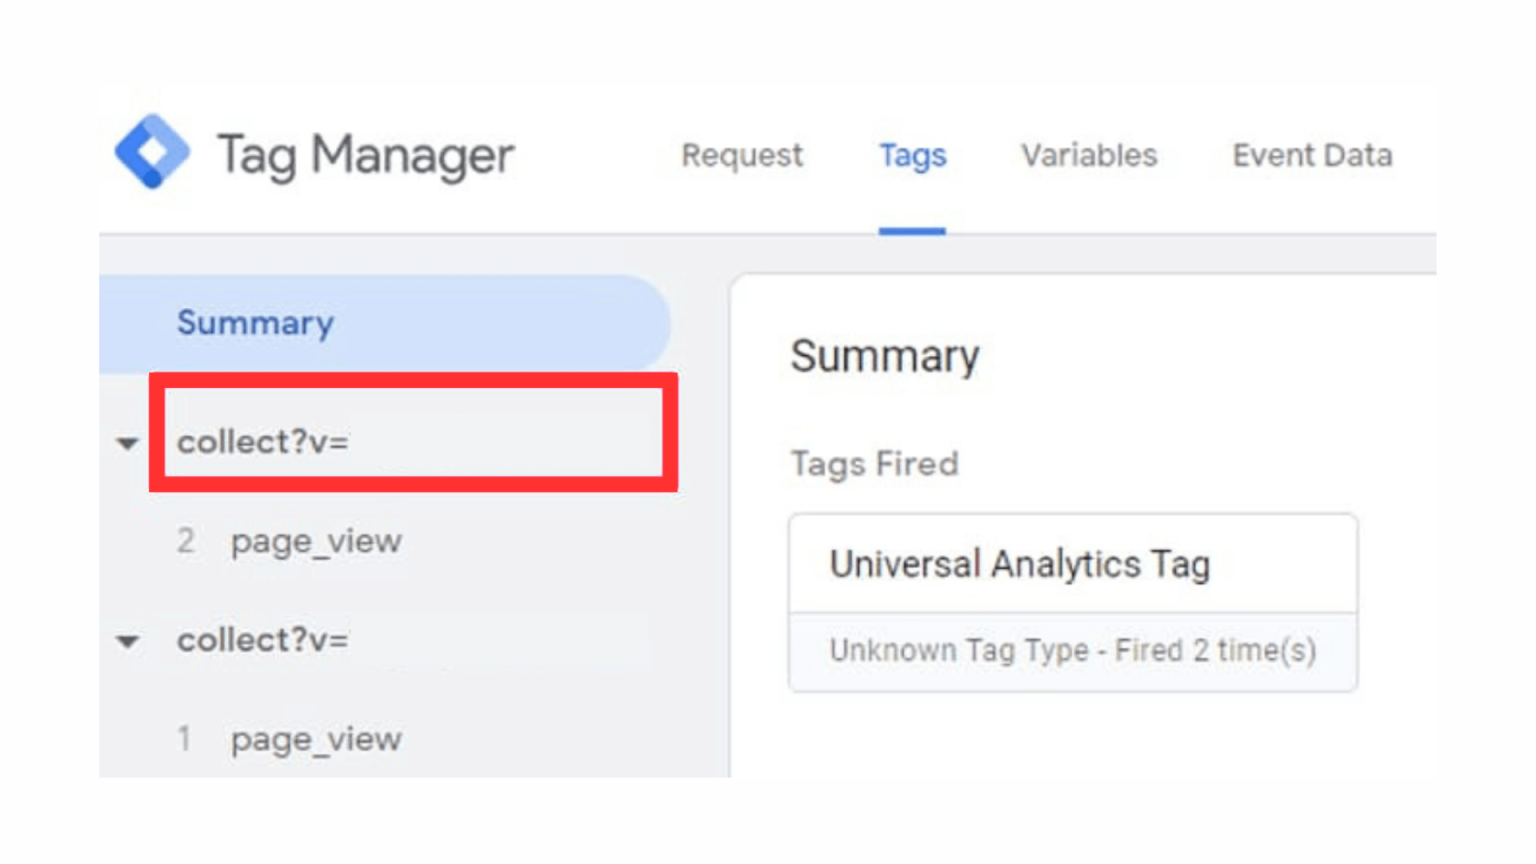Click the Tags Fired section label
Screen dimensions: 1536x864
(874, 463)
